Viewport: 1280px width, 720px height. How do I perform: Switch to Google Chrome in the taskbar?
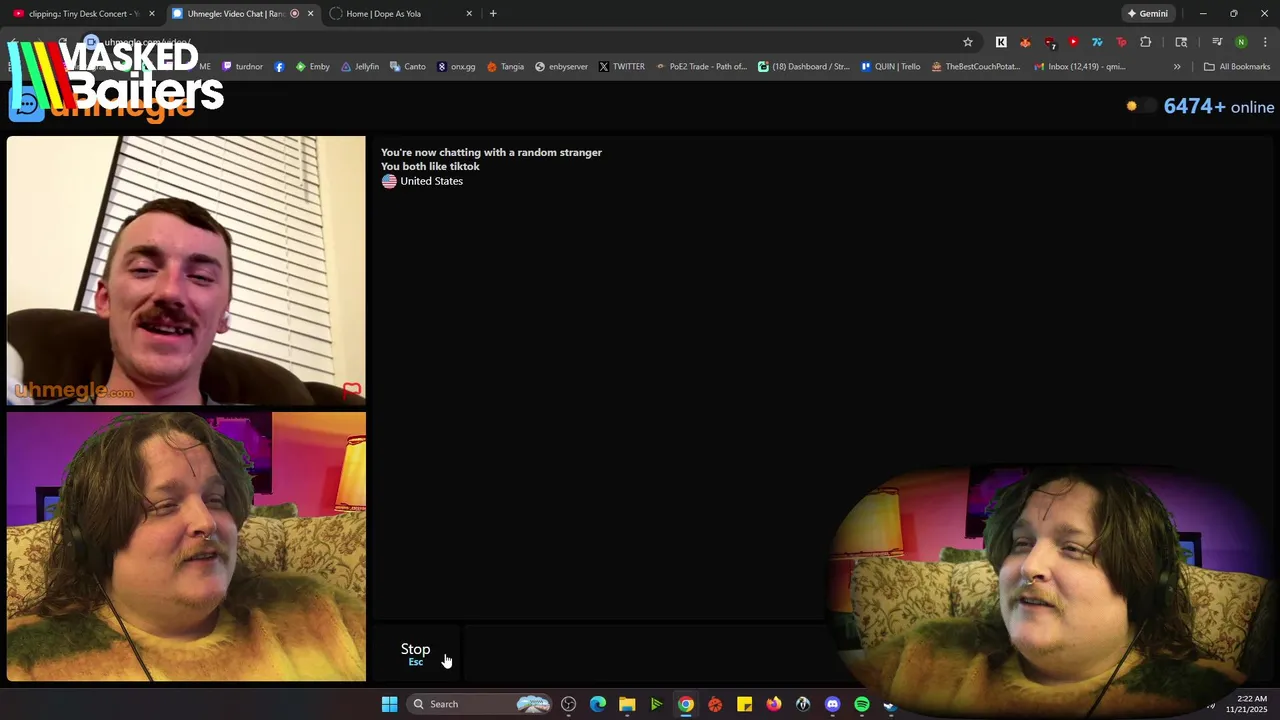click(685, 704)
